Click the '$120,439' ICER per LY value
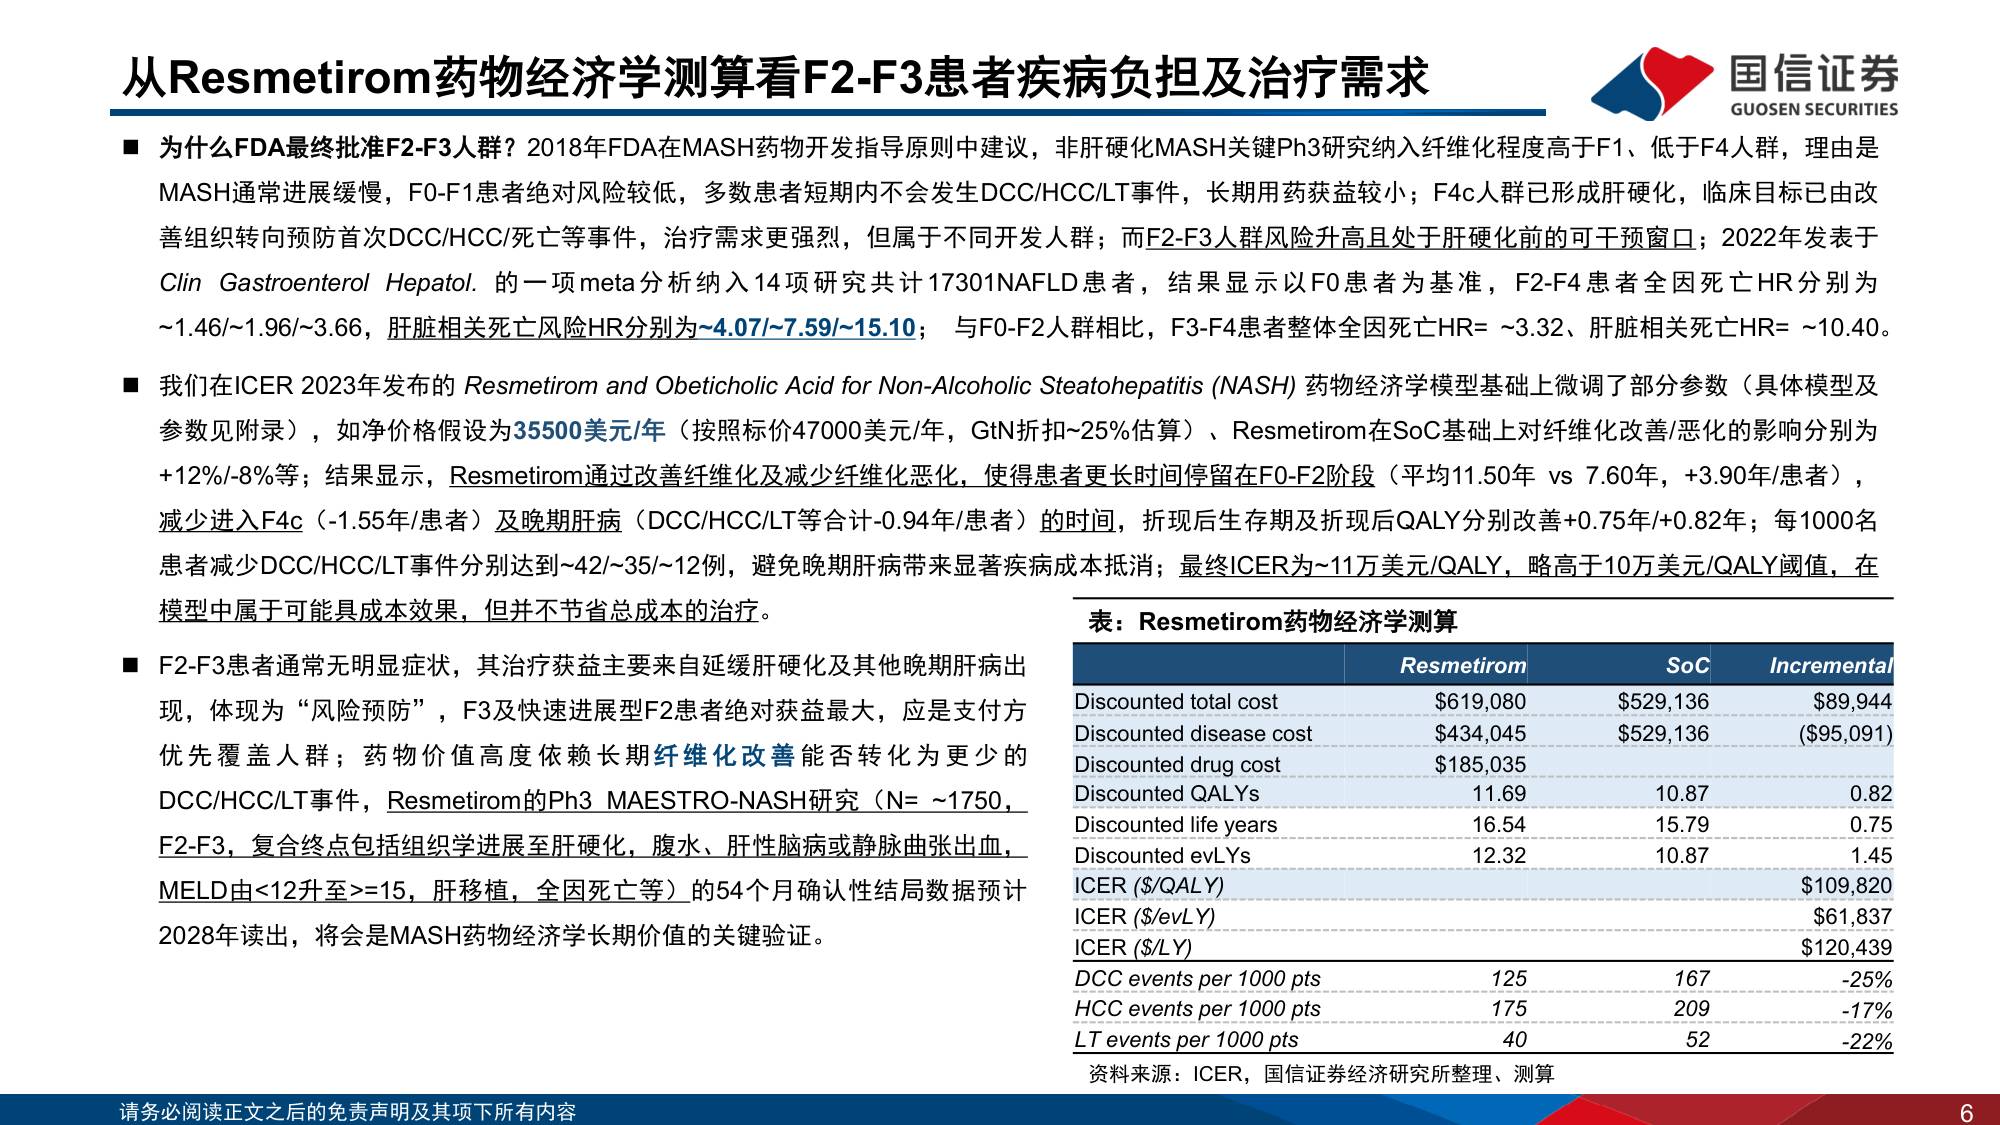The width and height of the screenshot is (2000, 1125). click(1846, 948)
